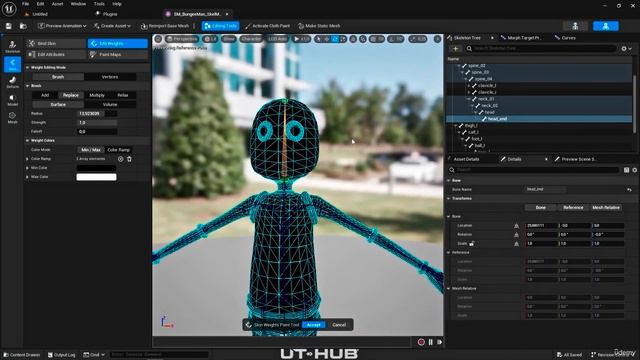This screenshot has height=360, width=640.
Task: Open the Cmd dropdown in status bar
Action: [94, 355]
